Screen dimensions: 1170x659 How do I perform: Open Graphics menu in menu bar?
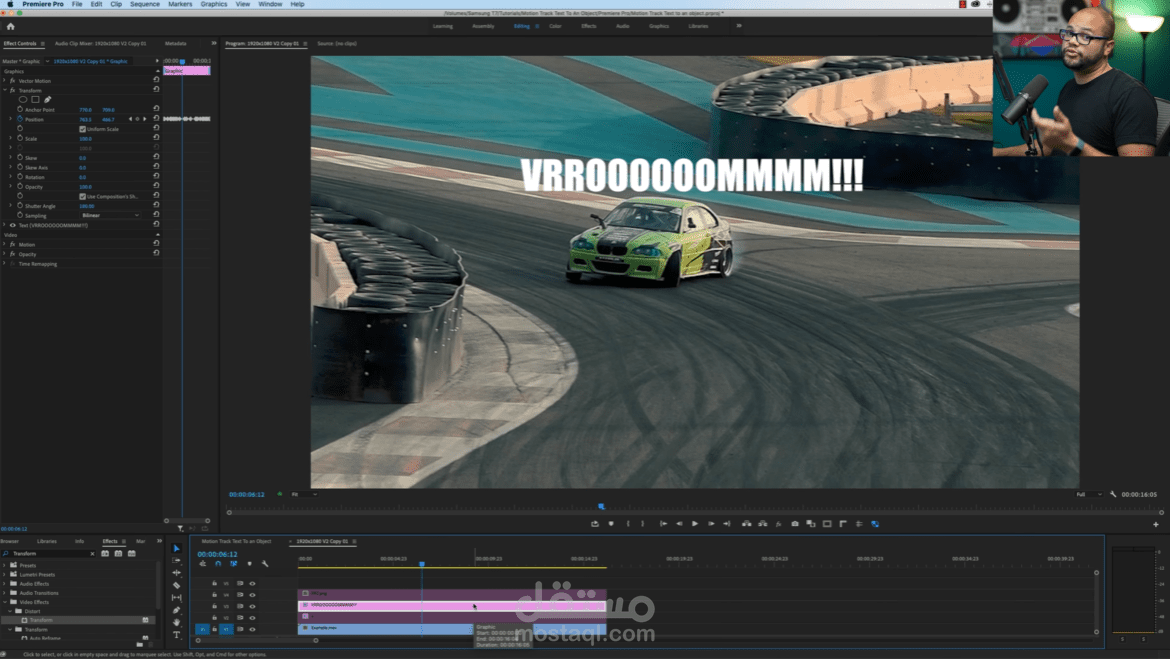(213, 4)
